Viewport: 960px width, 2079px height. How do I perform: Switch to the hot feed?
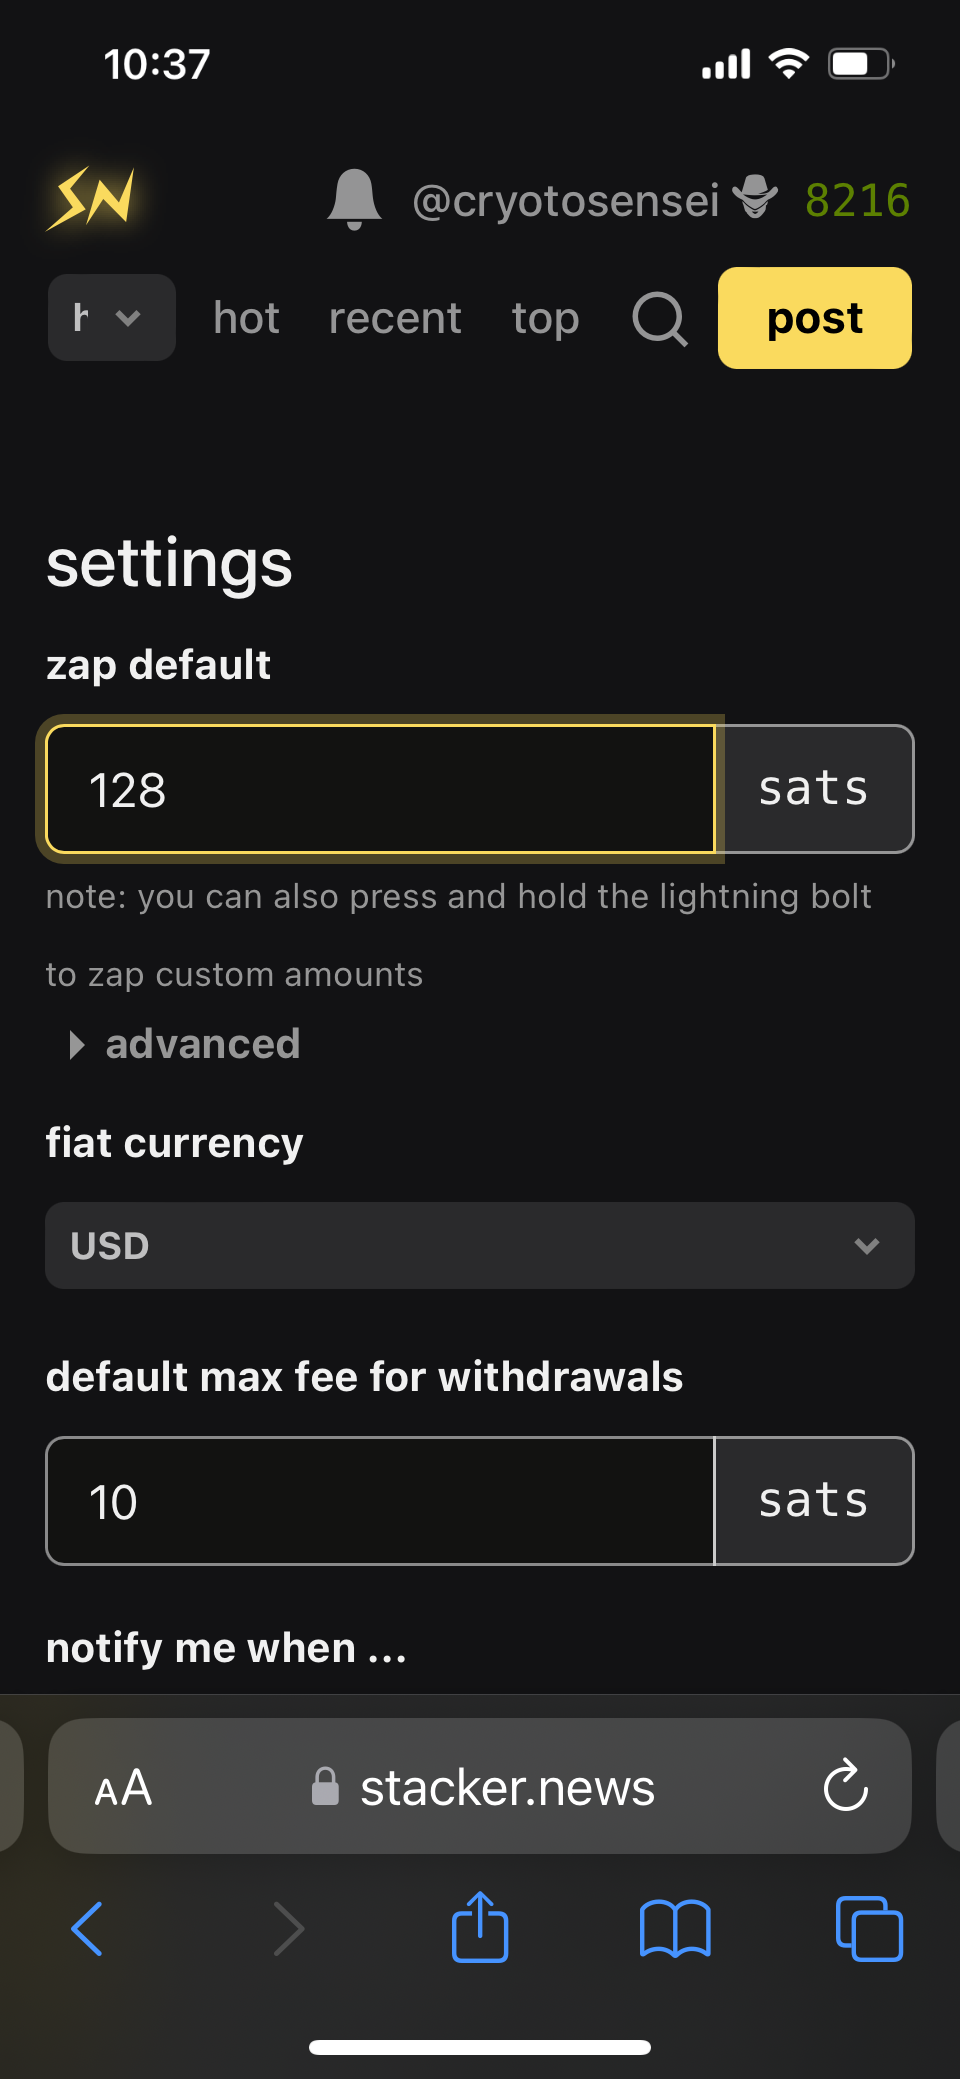(246, 319)
